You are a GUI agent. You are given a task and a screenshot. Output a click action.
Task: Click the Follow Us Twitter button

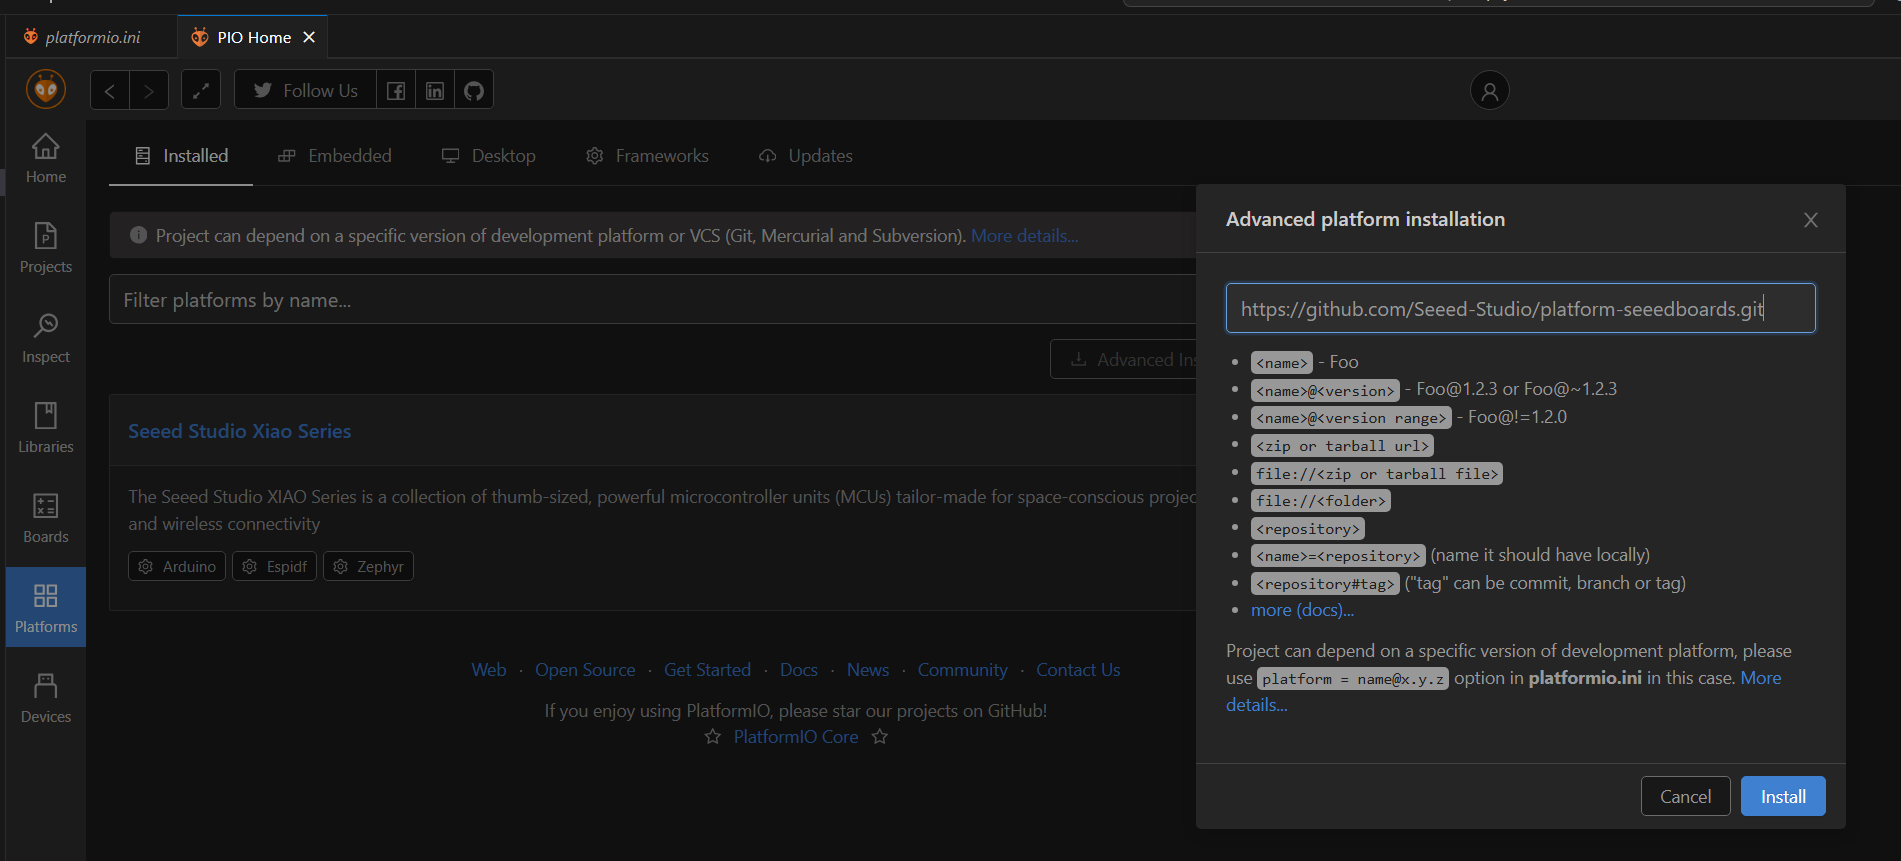click(305, 91)
